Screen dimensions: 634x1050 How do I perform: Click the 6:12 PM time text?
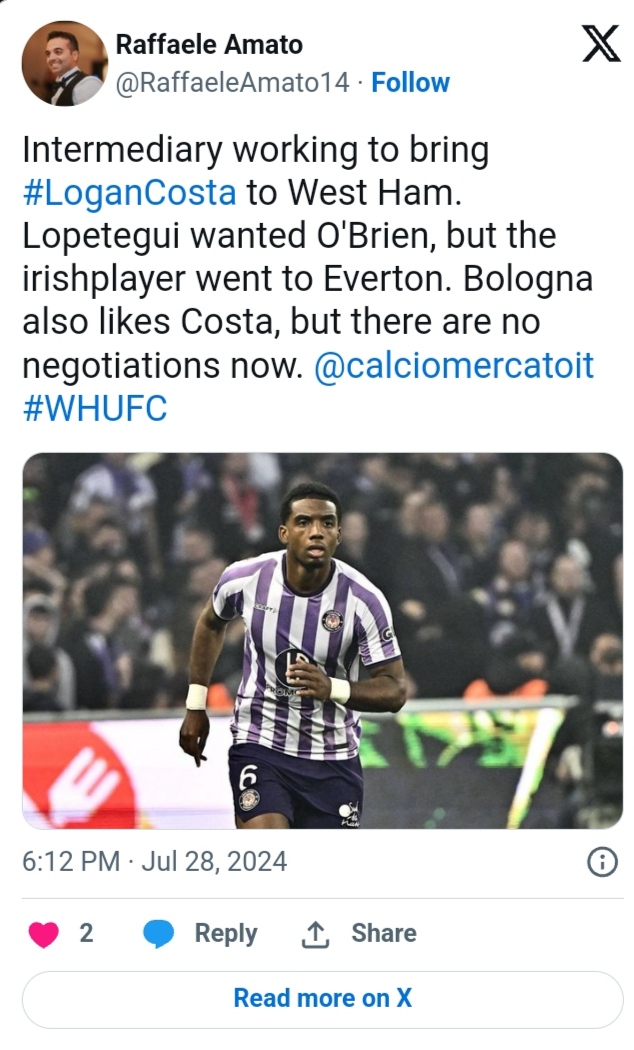tap(71, 862)
